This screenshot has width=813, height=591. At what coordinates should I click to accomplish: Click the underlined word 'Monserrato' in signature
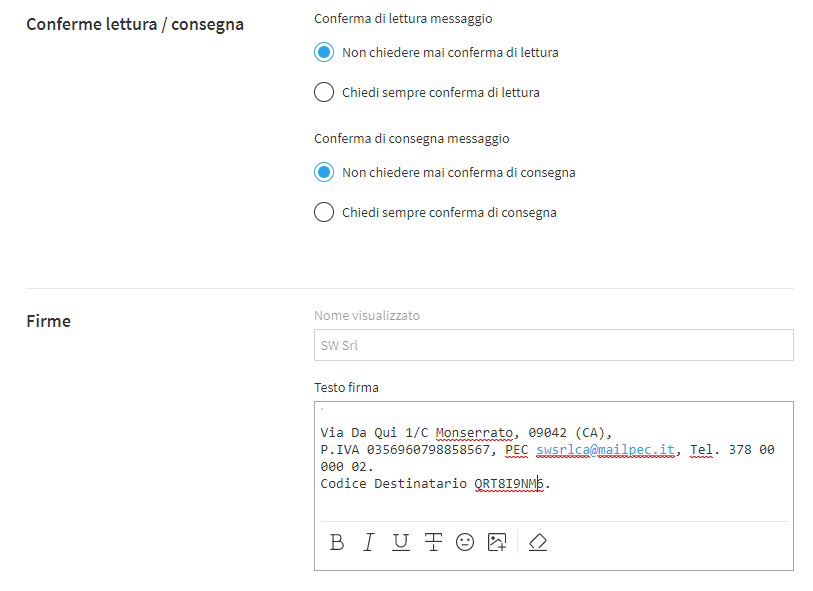pyautogui.click(x=474, y=433)
